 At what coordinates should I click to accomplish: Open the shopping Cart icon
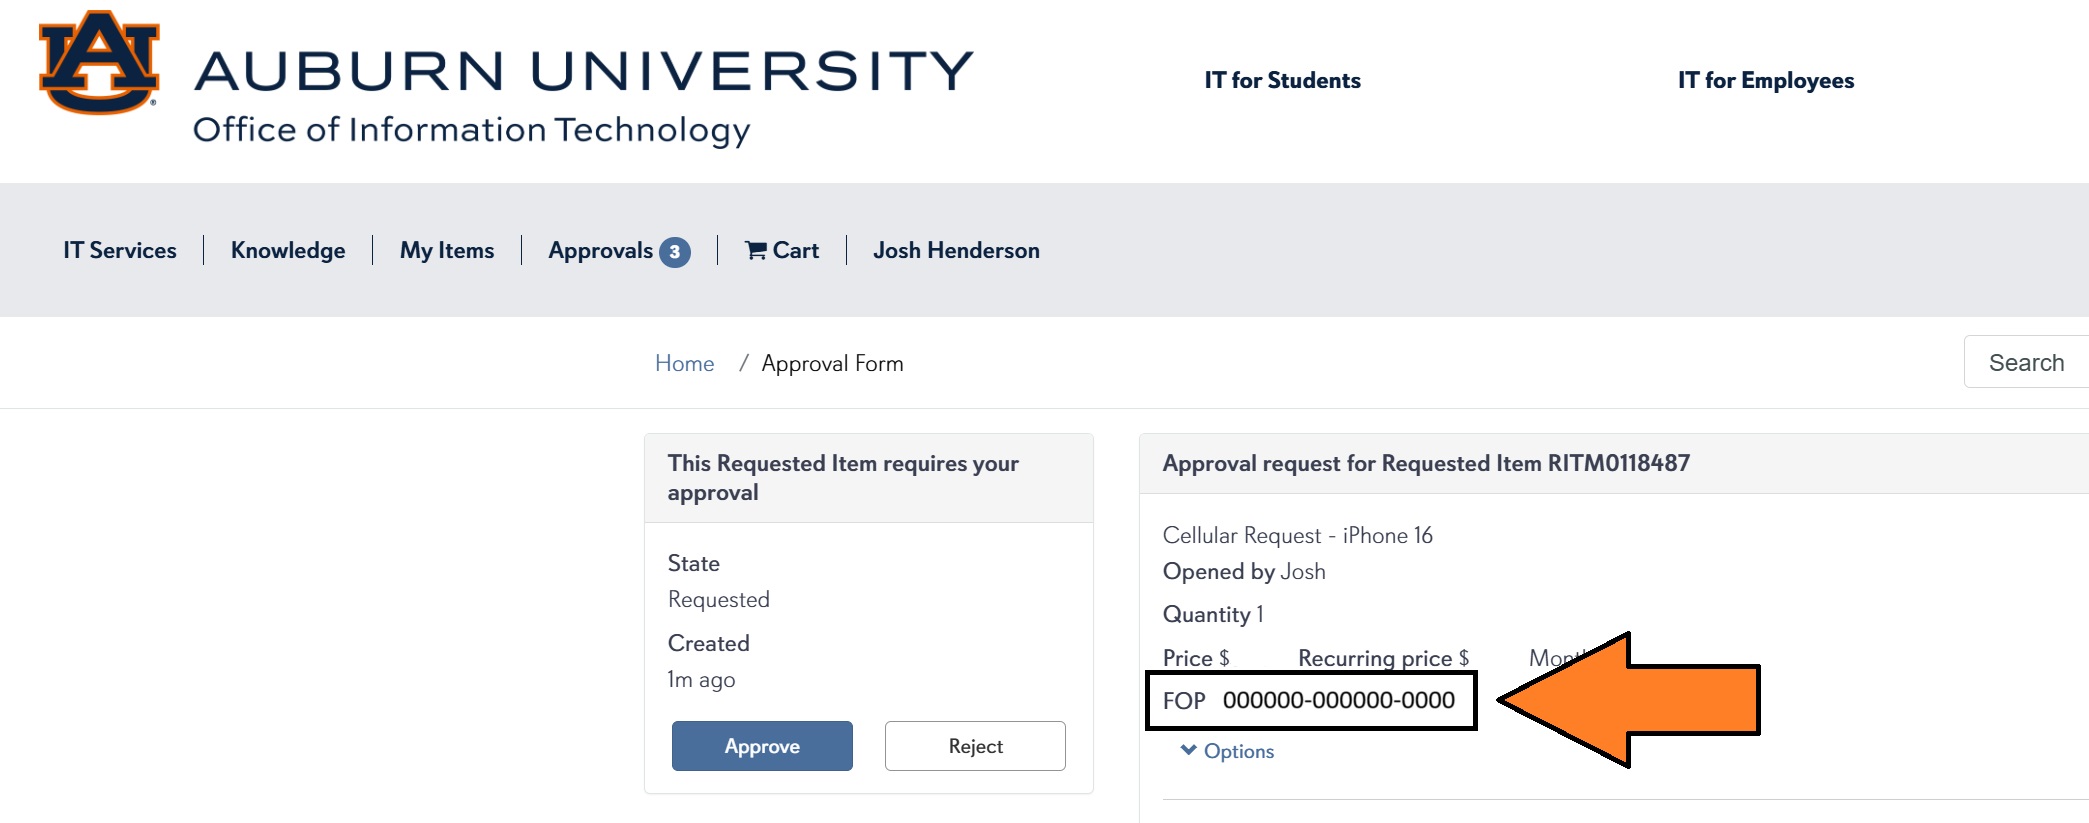(756, 251)
